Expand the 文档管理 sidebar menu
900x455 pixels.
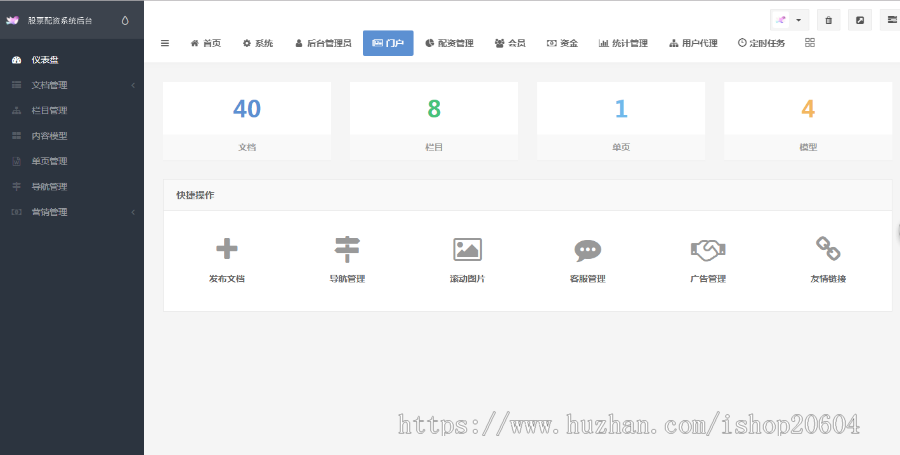point(72,85)
